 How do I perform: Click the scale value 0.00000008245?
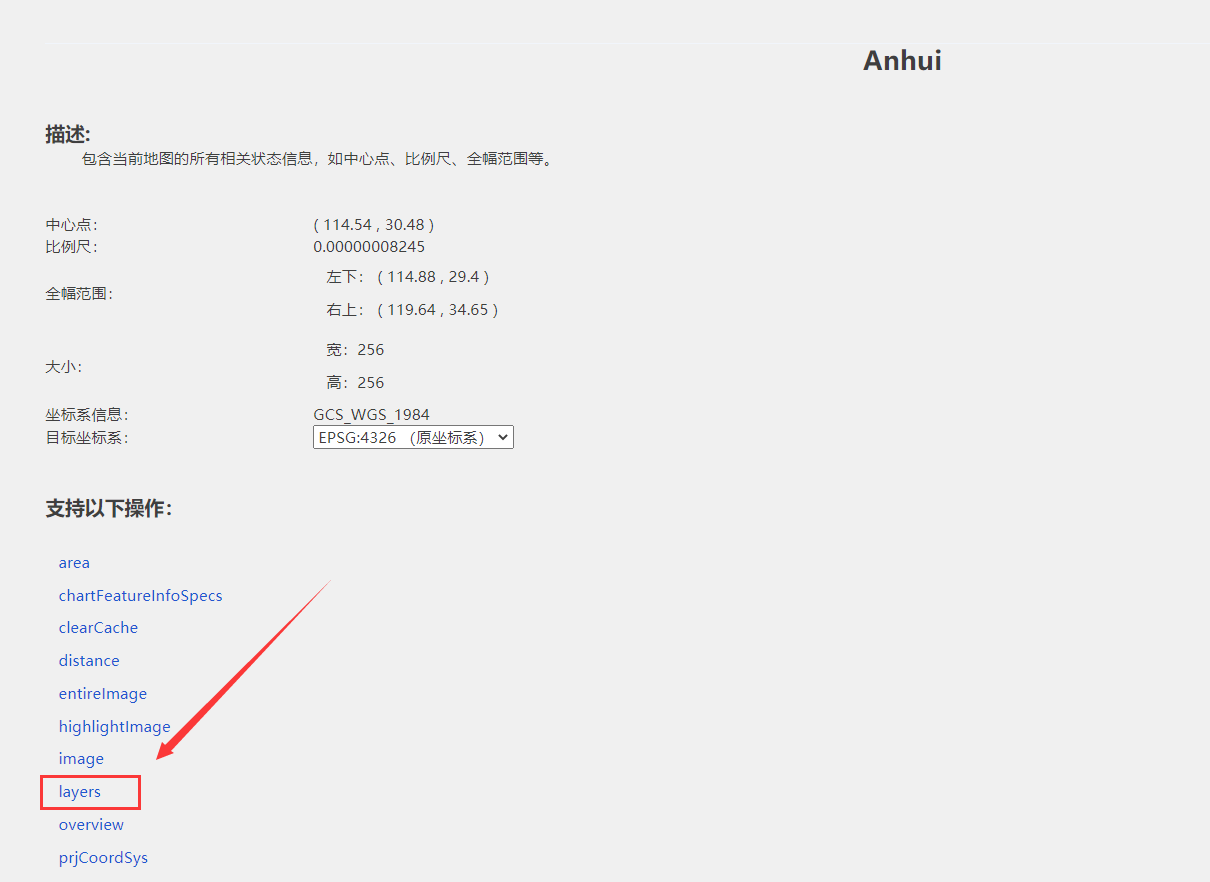pyautogui.click(x=369, y=247)
